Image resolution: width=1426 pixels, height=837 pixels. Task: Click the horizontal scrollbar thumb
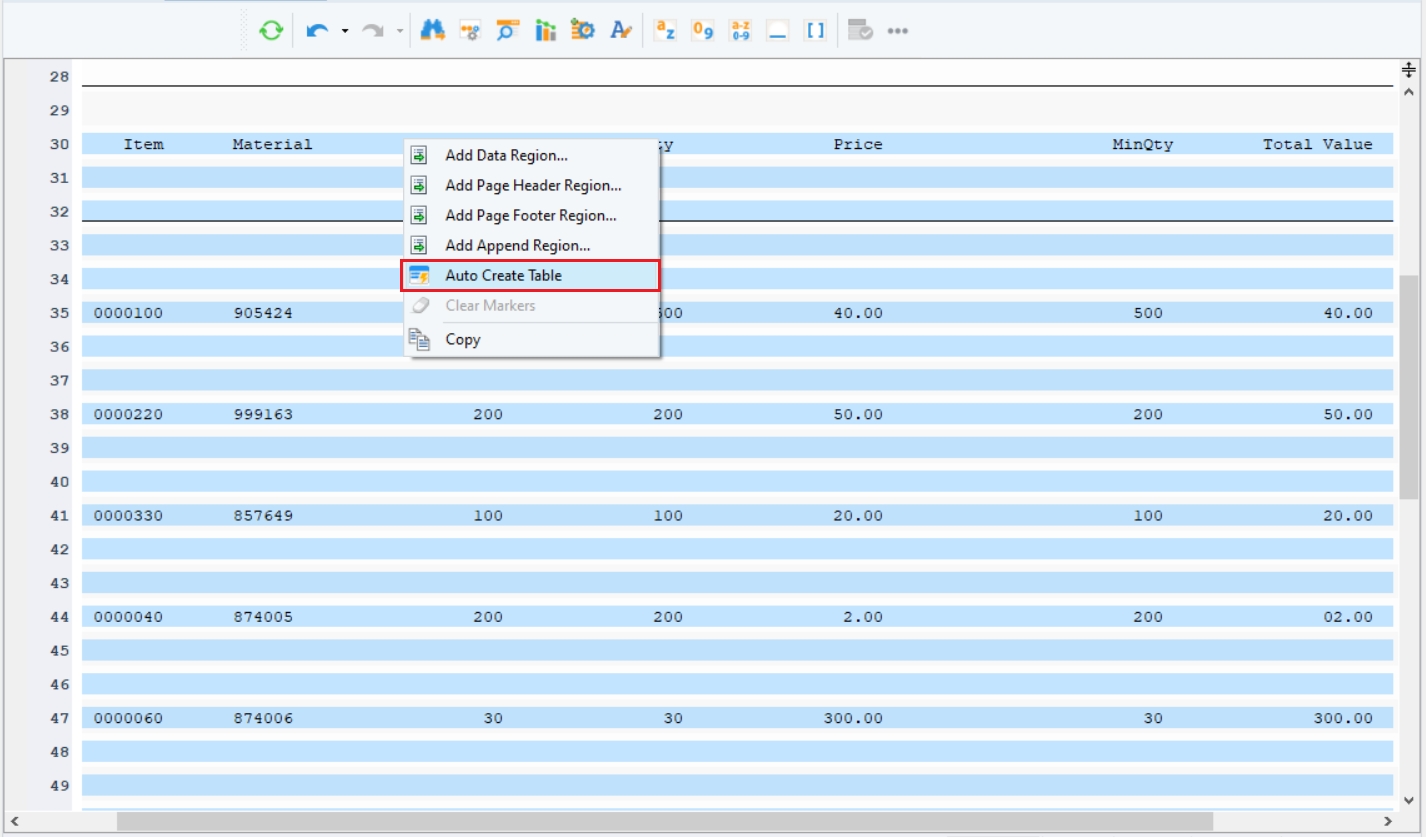[664, 821]
